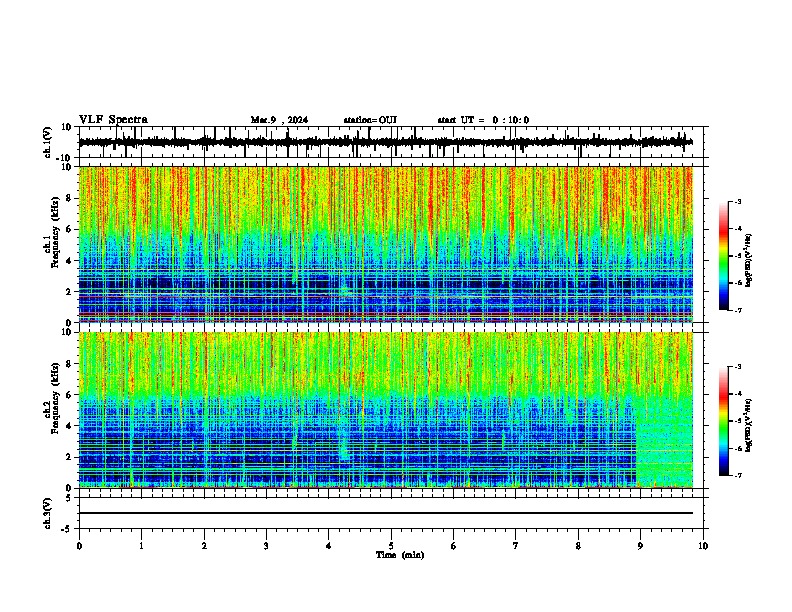Click time axis tick label "1"
This screenshot has height=612, width=792.
click(141, 546)
